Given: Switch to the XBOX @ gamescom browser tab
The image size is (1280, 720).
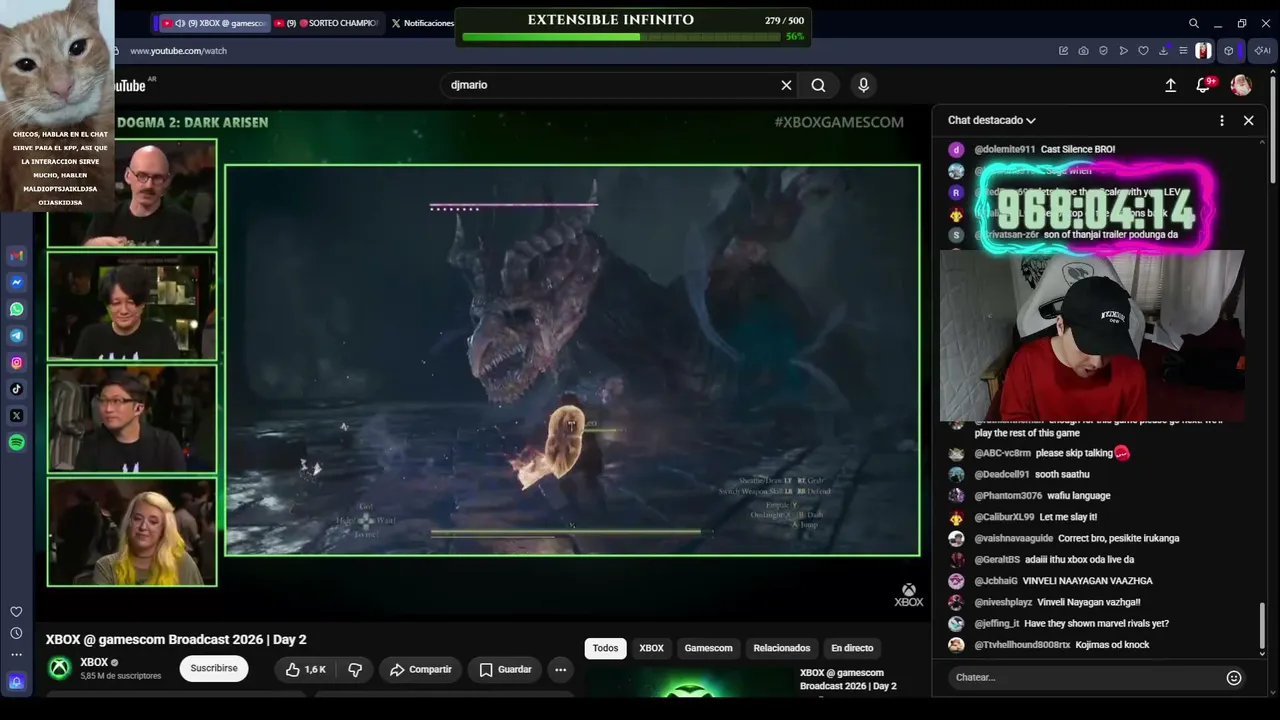Looking at the screenshot, I should click(x=214, y=23).
